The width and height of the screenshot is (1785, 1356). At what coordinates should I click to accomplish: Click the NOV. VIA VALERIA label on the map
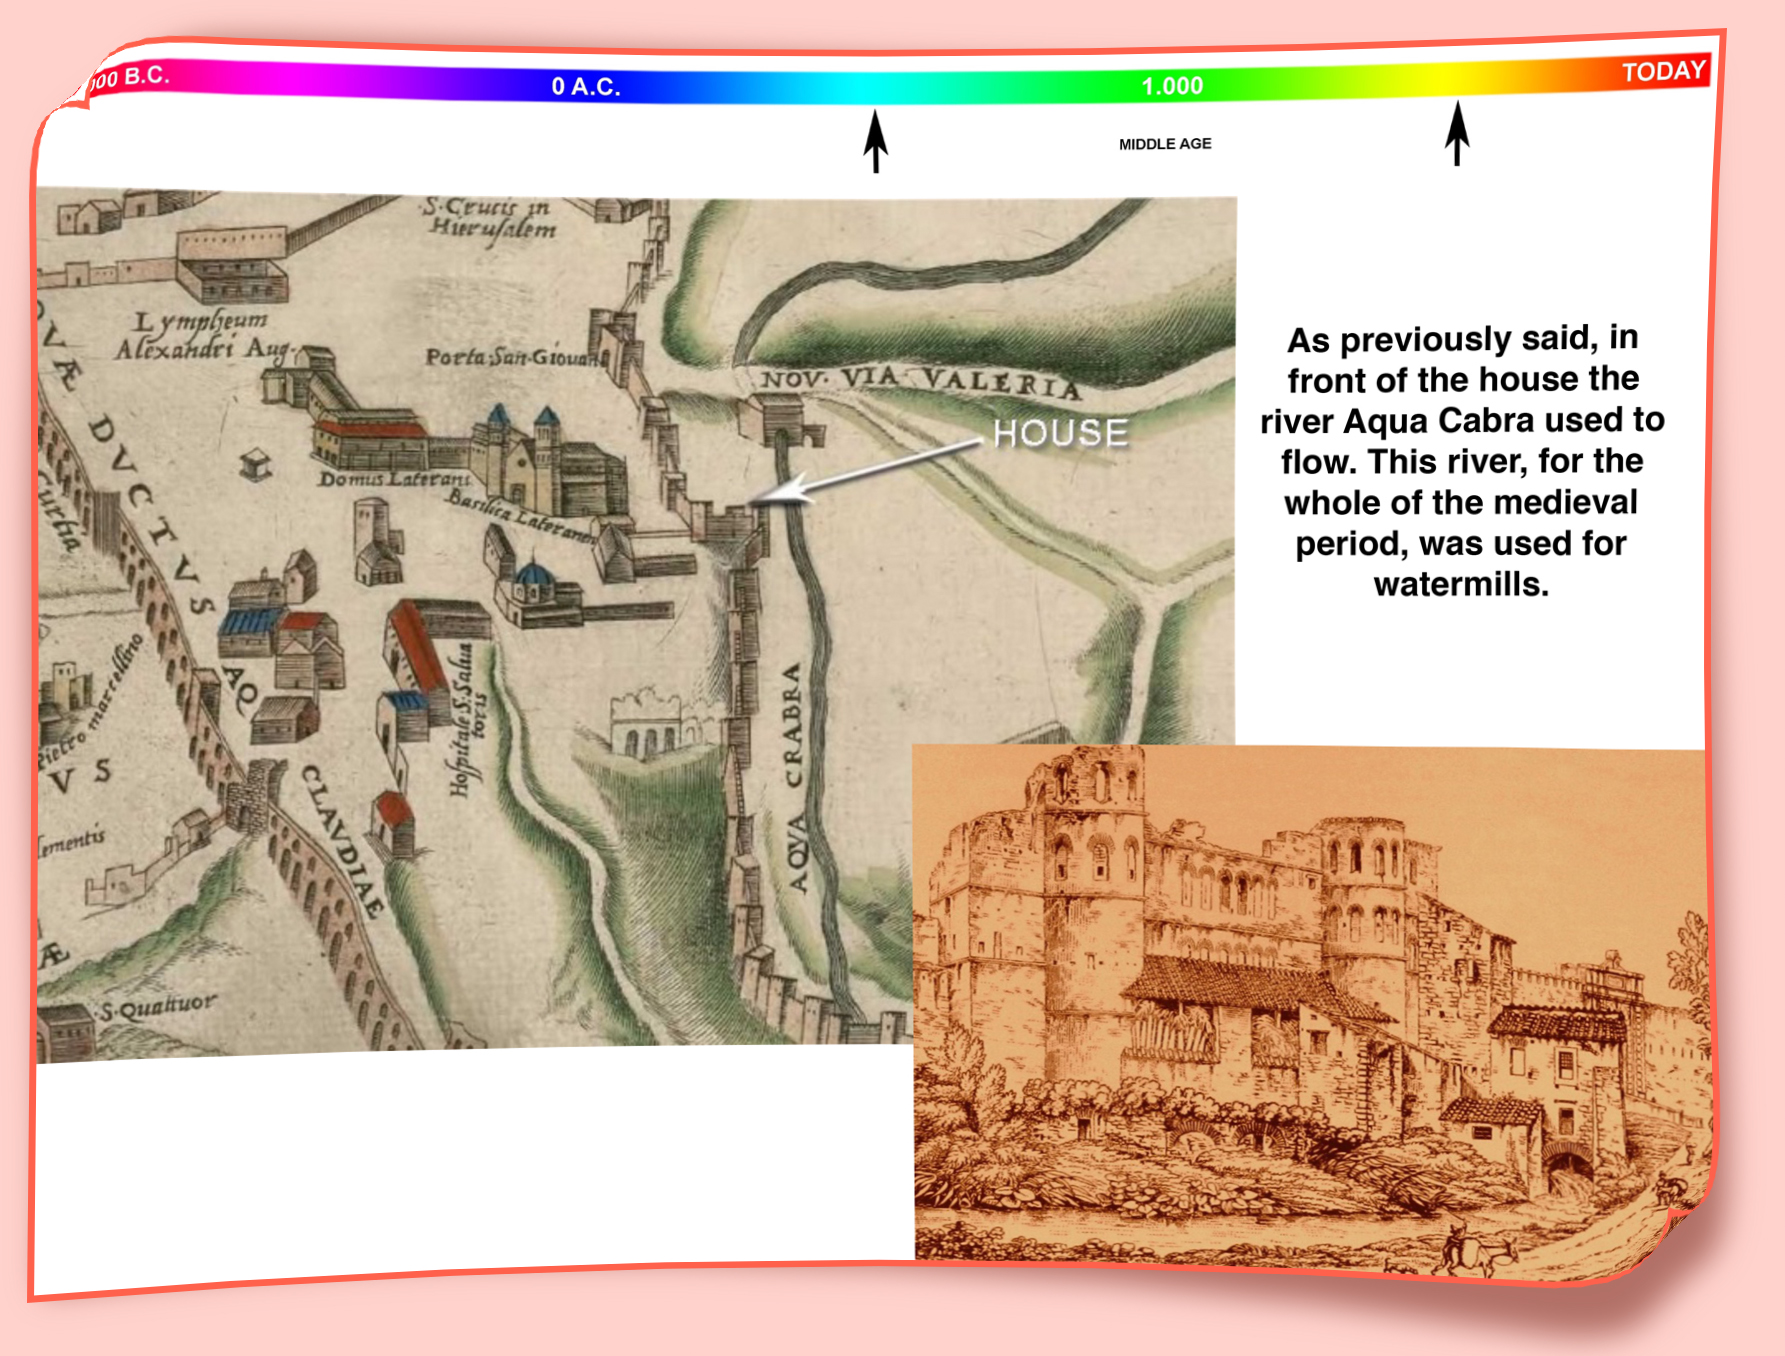pyautogui.click(x=920, y=381)
